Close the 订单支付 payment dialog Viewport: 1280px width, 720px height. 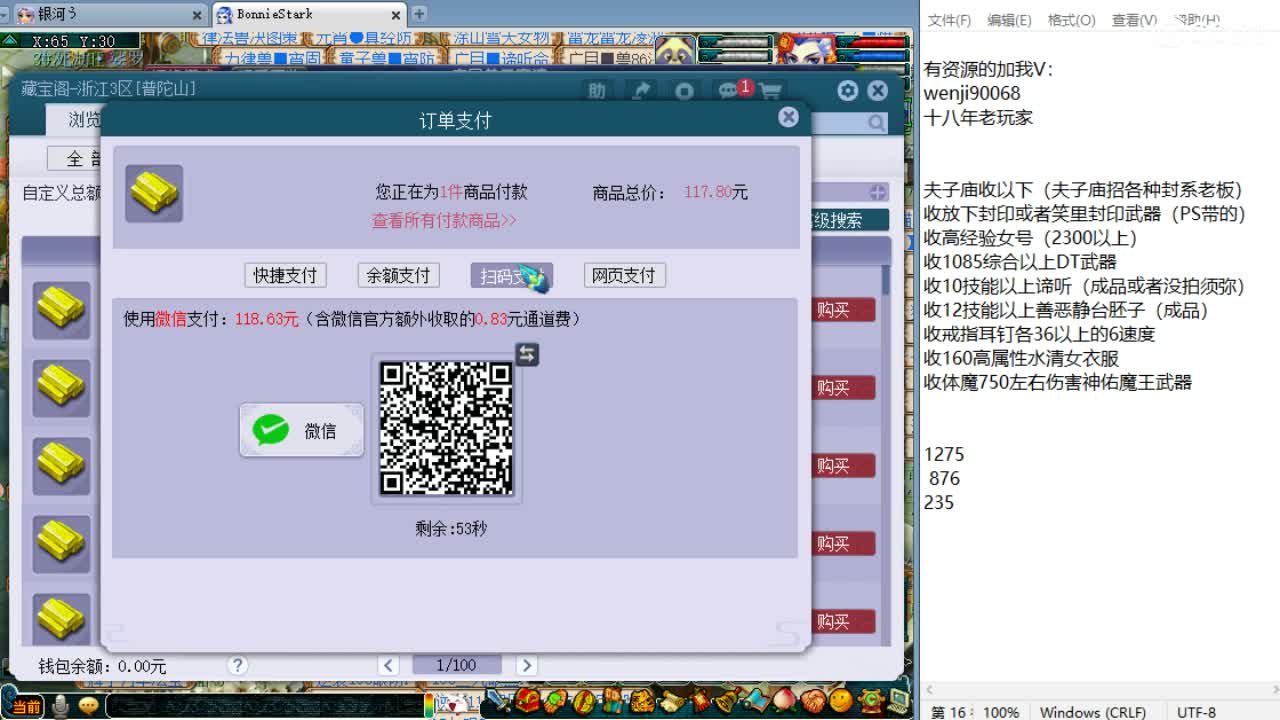(x=788, y=117)
